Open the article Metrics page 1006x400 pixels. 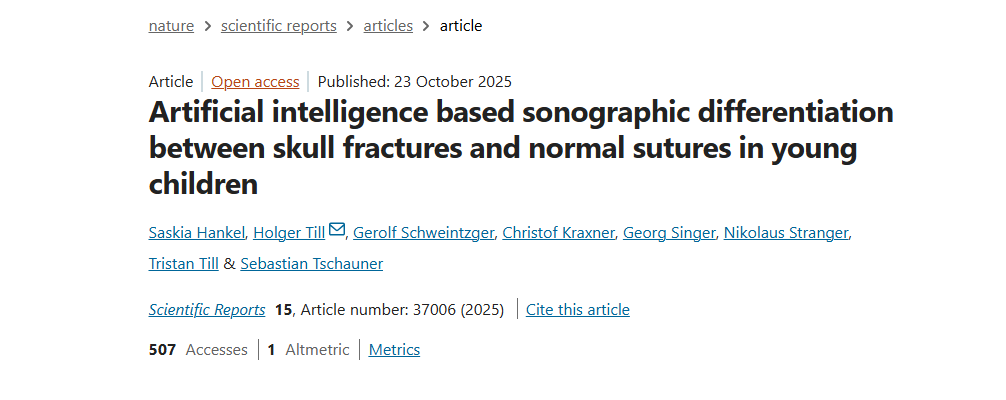coord(394,350)
